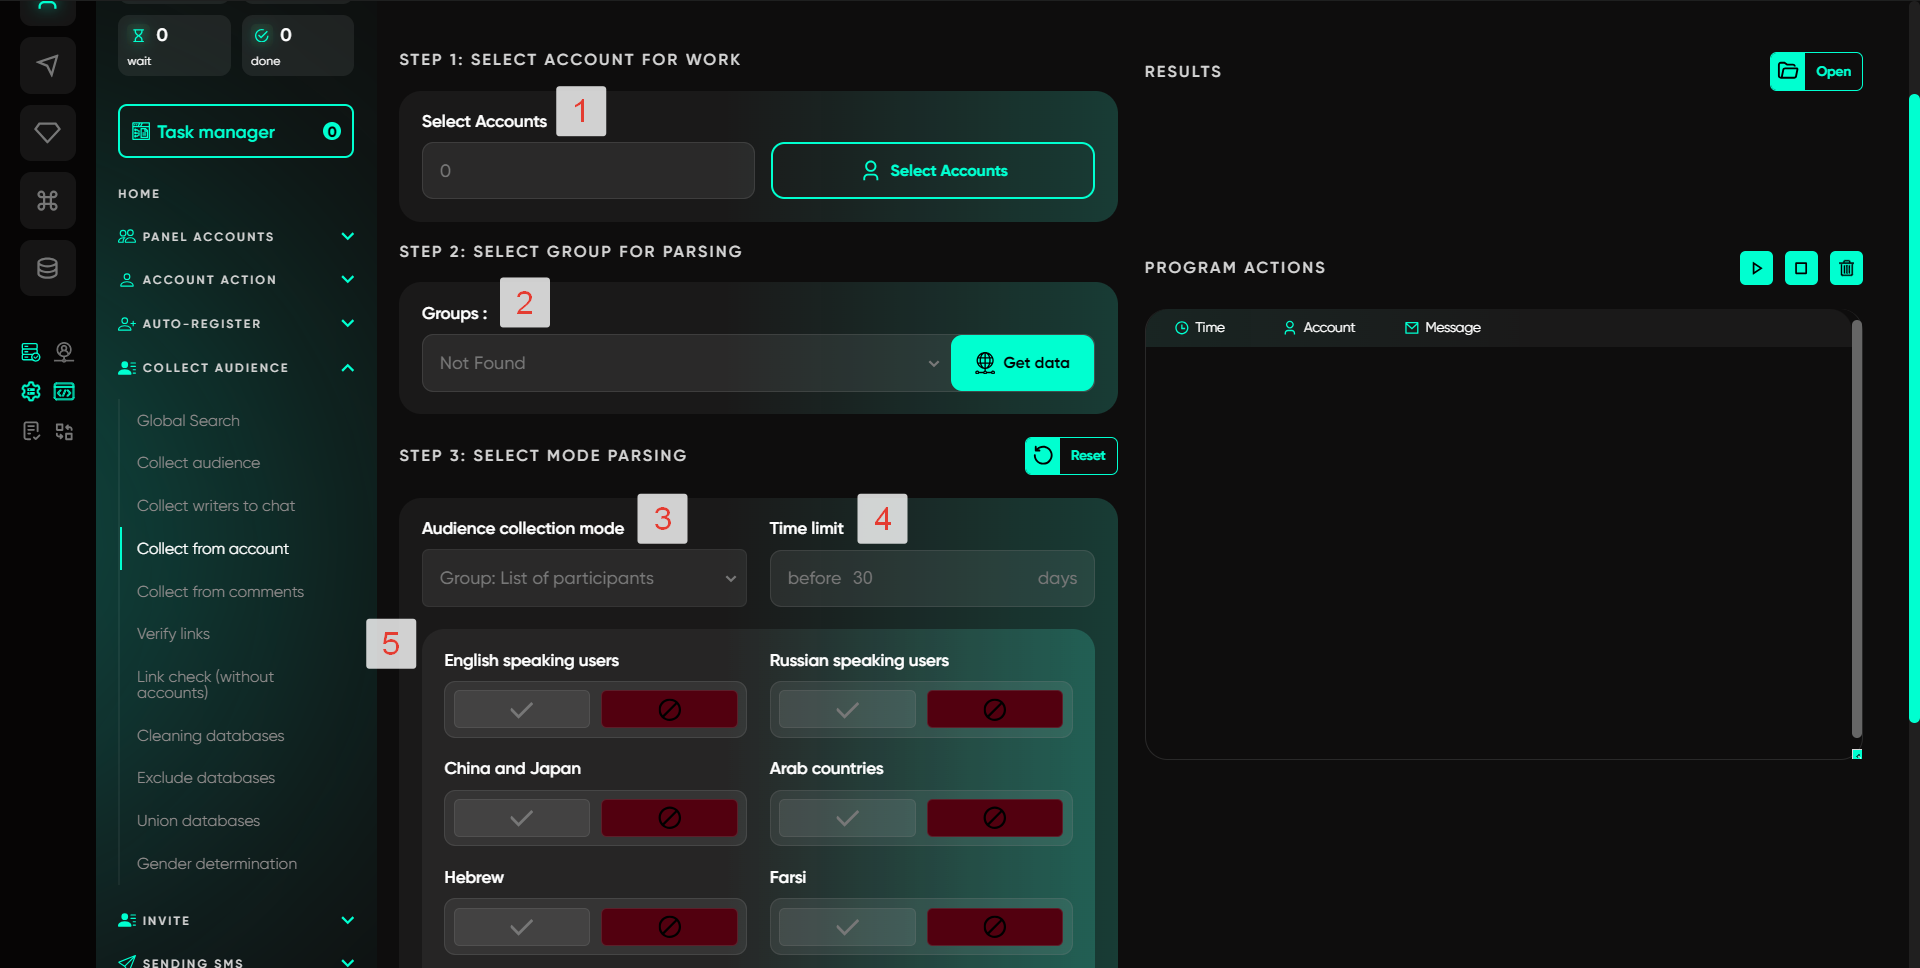
Task: Start the program with play icon
Action: click(1756, 268)
